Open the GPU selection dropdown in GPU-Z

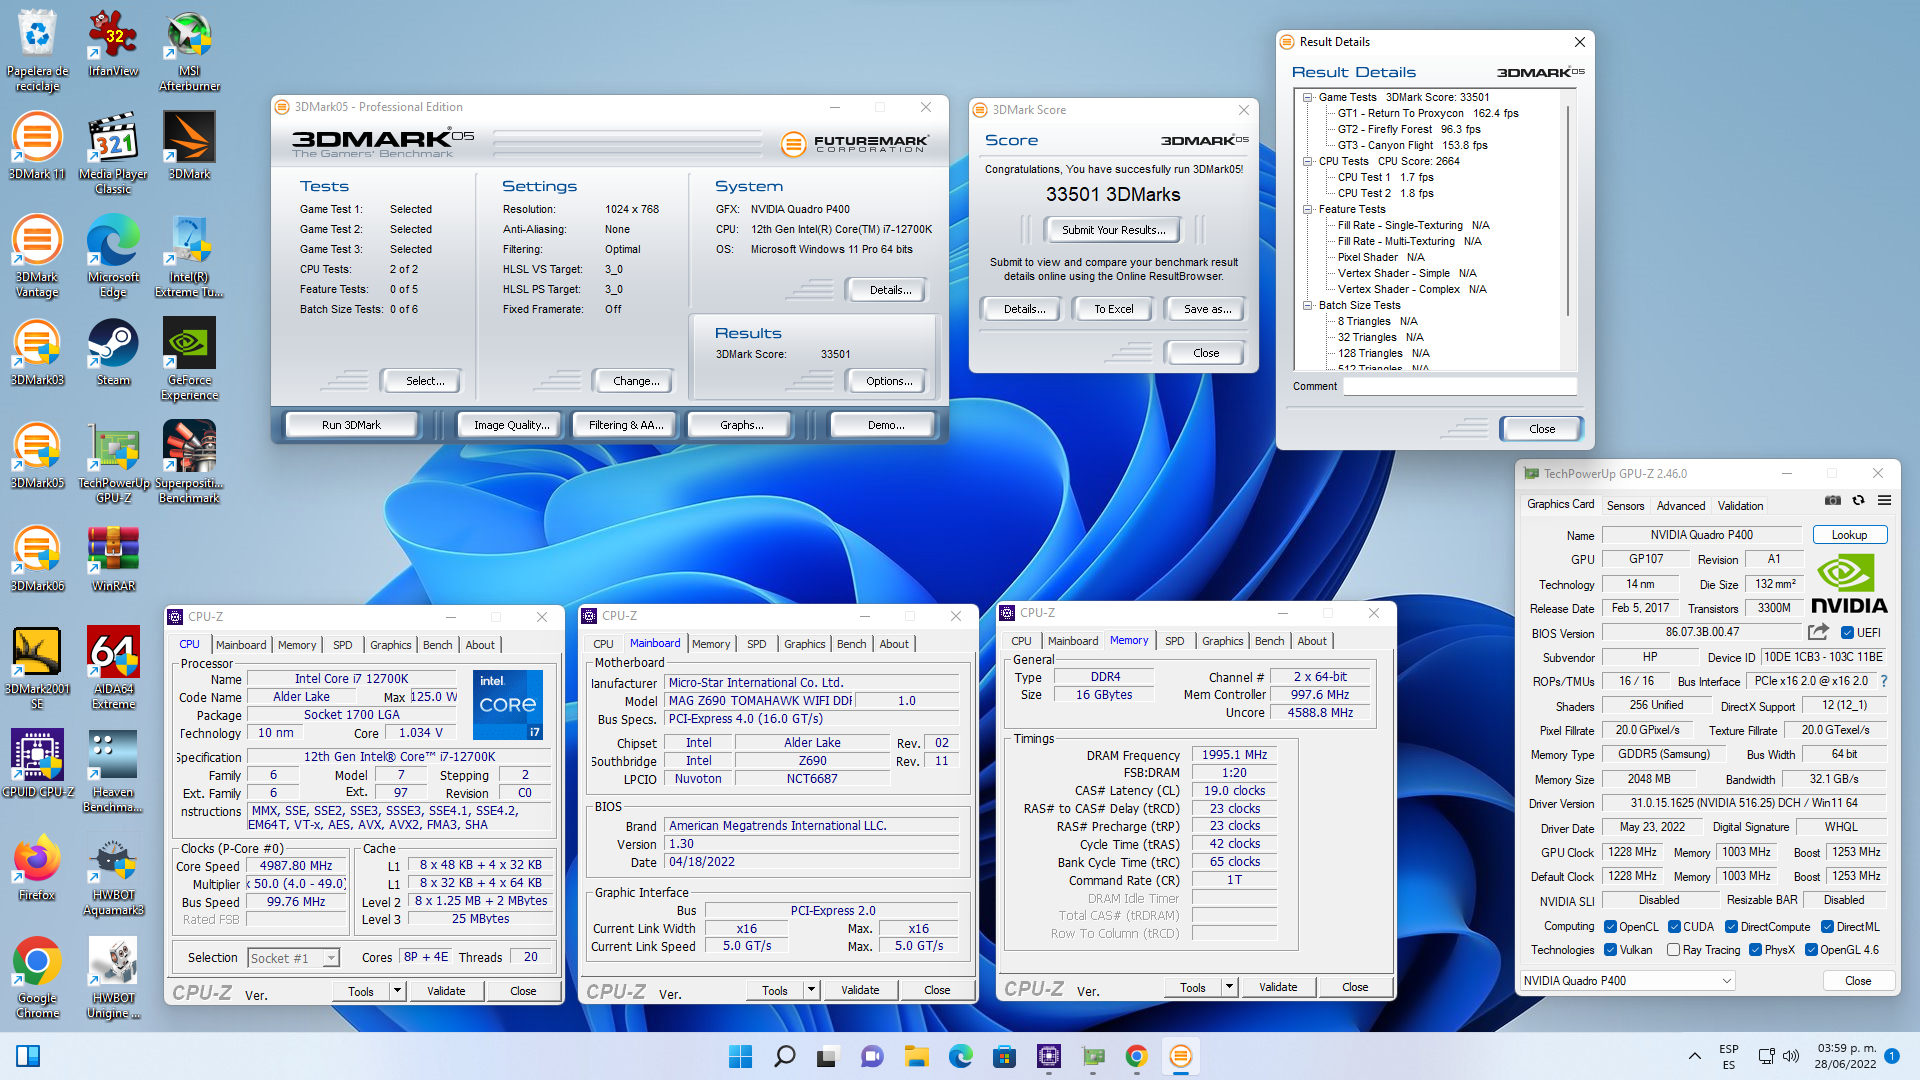point(1627,981)
